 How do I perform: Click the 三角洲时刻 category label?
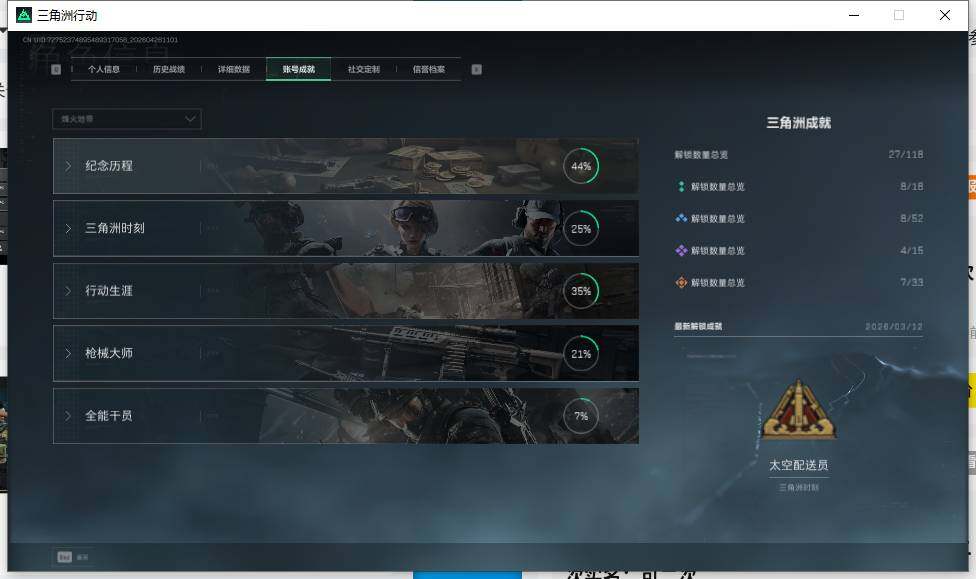click(115, 228)
